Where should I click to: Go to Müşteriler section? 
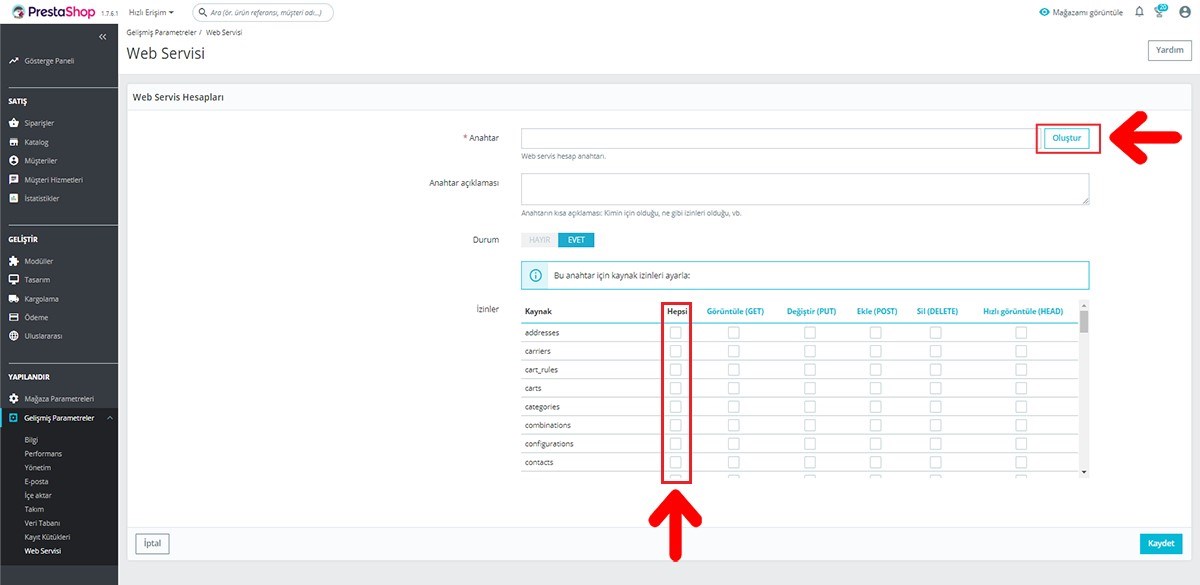click(40, 161)
